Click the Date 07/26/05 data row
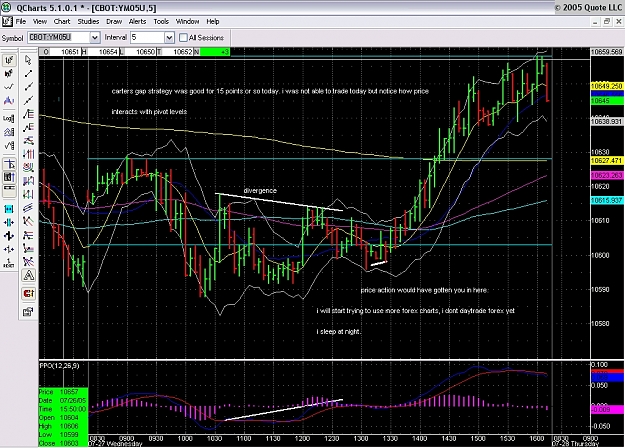Image resolution: width=625 pixels, height=448 pixels. click(63, 401)
